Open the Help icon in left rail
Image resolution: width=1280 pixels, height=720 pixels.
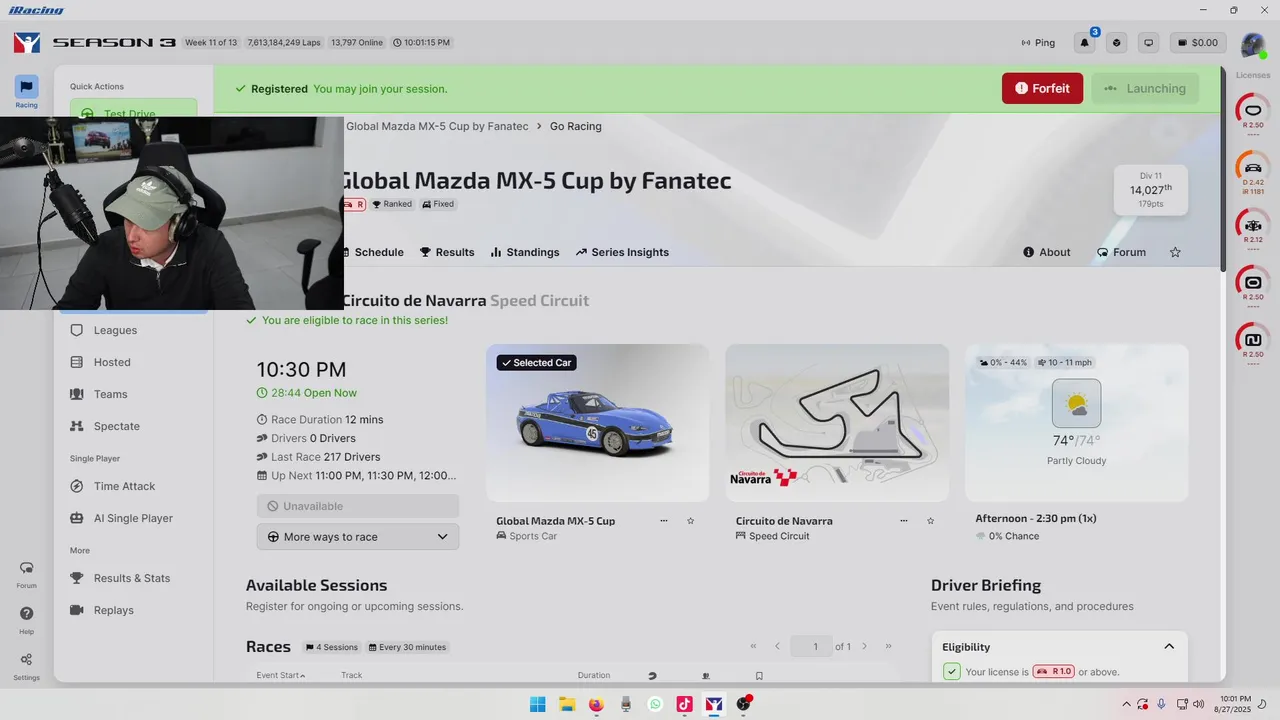26,620
